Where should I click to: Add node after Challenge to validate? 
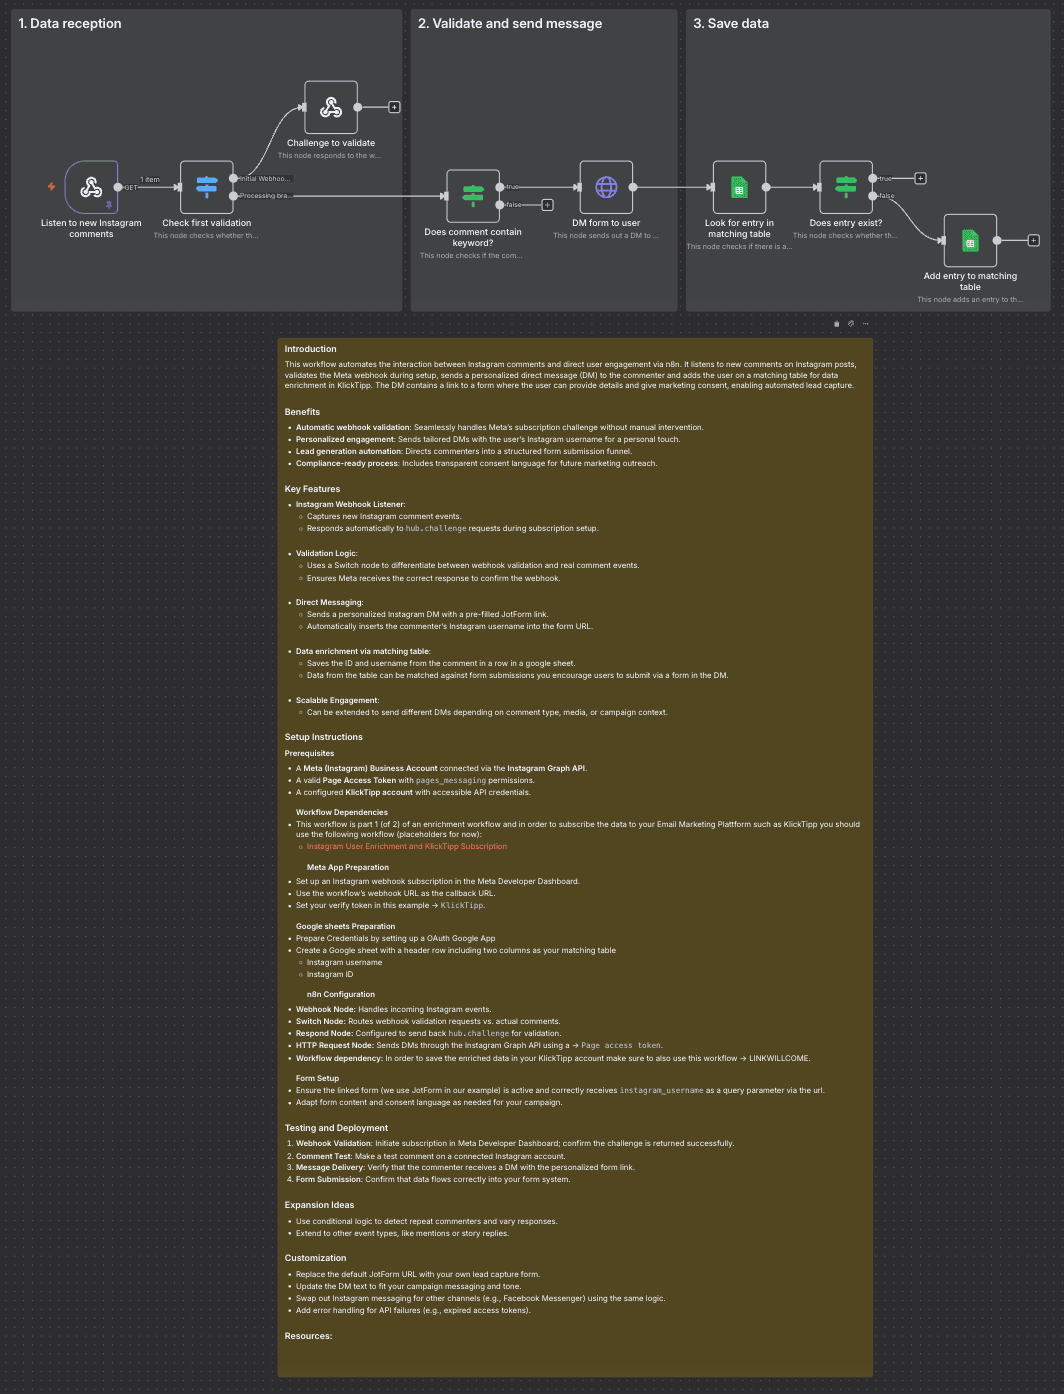394,107
